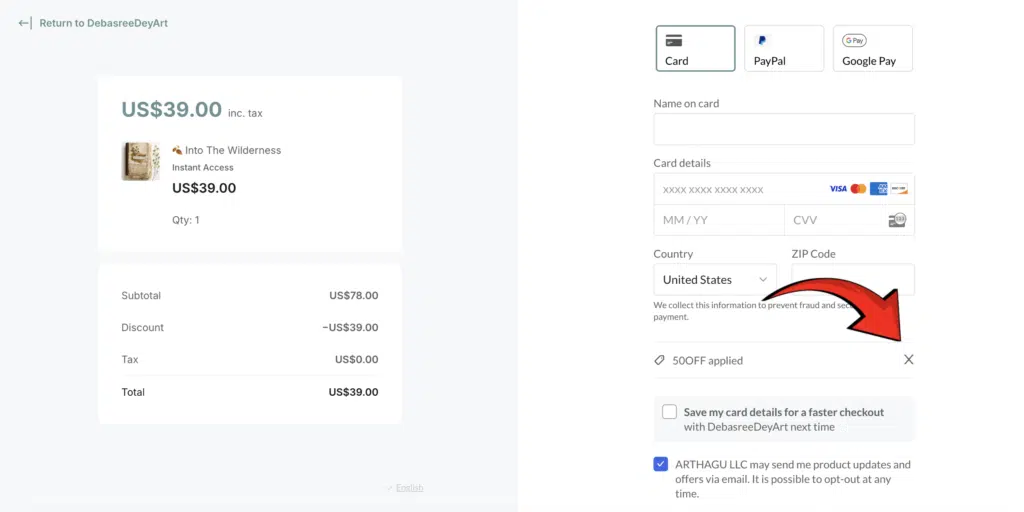Click the Into The Wilderness product thumbnail
Screen dimensions: 1024x512
[140, 161]
